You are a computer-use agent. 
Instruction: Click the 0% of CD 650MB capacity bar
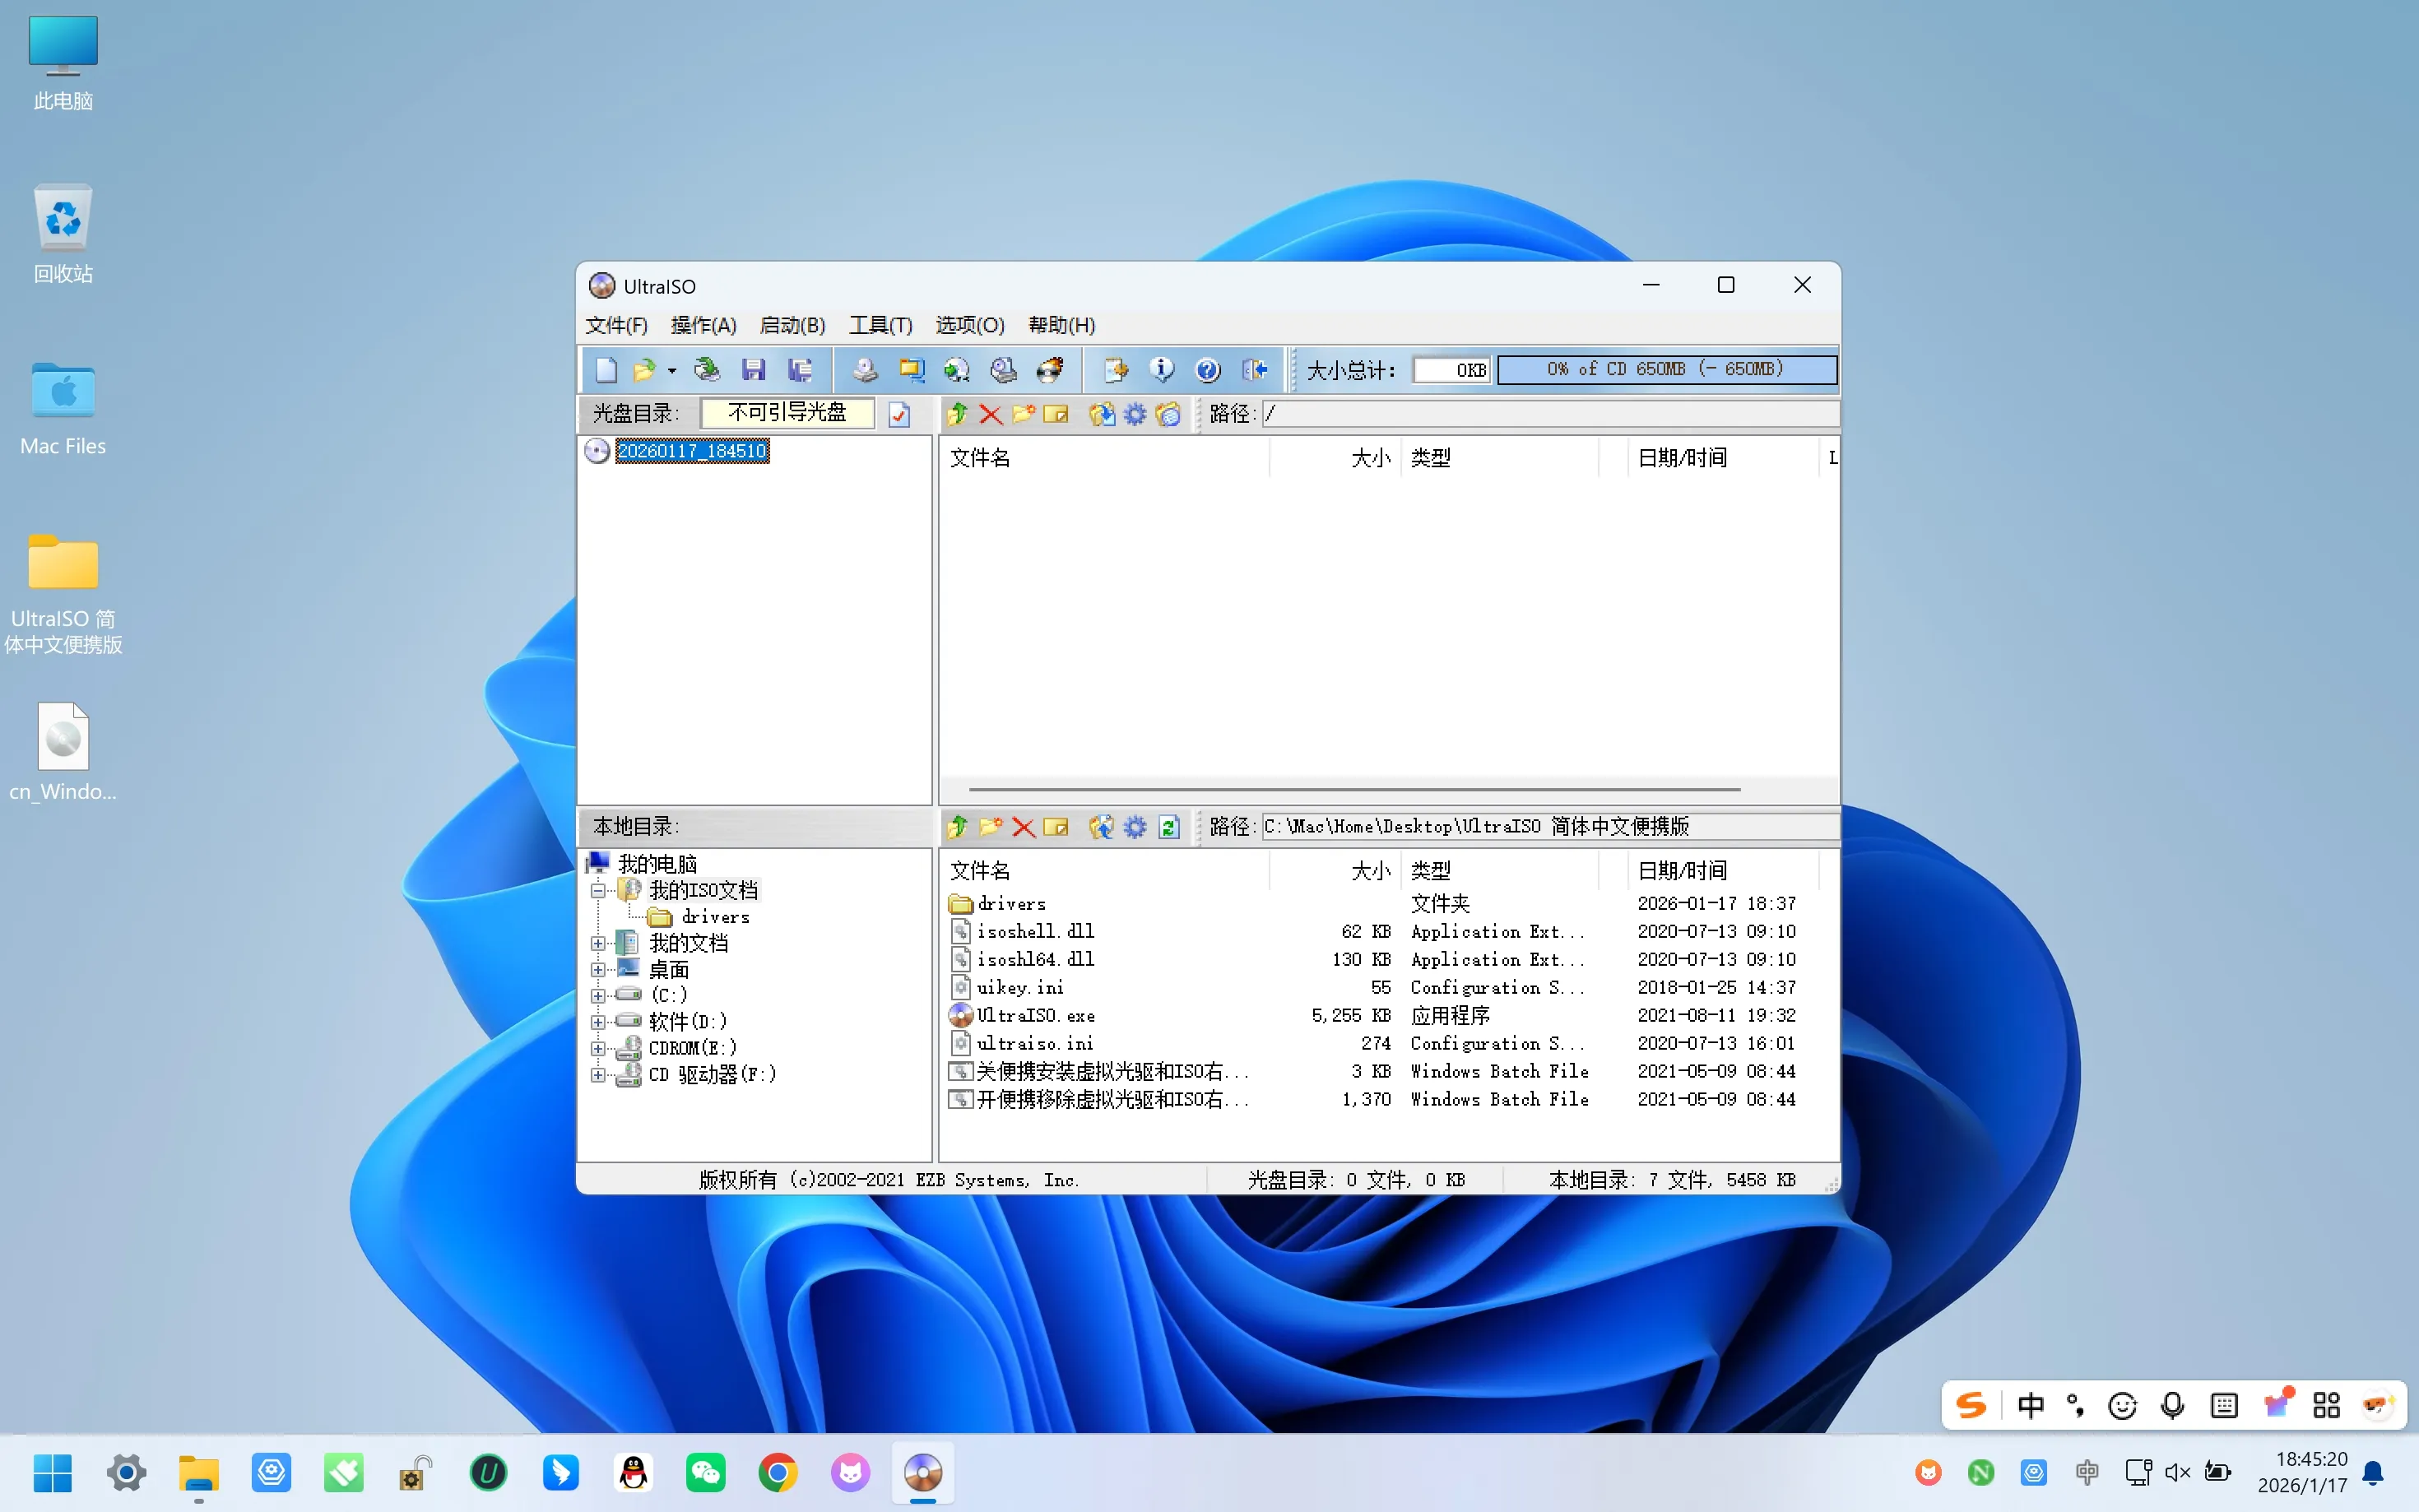[x=1666, y=369]
